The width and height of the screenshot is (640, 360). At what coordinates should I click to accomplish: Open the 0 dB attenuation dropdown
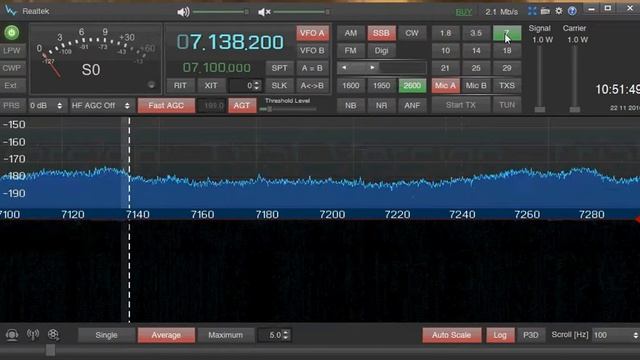click(x=46, y=105)
